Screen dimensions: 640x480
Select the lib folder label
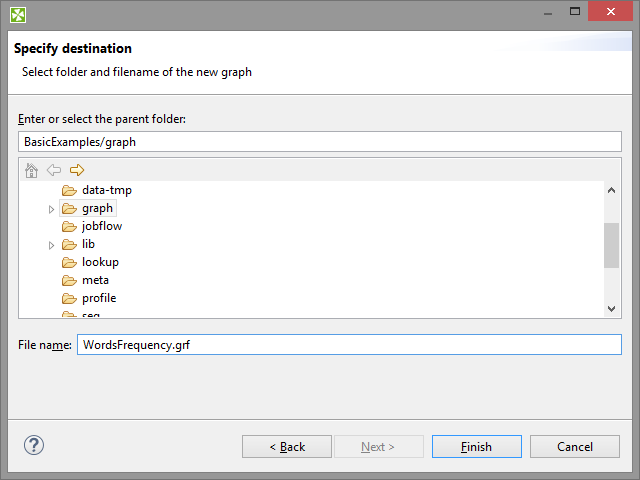(89, 244)
